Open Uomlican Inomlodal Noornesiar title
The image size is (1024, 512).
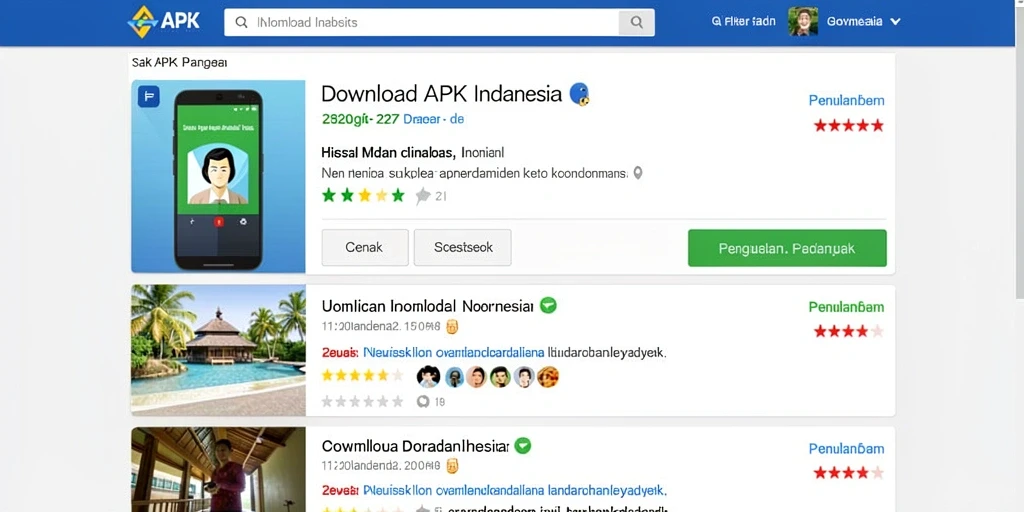[427, 306]
